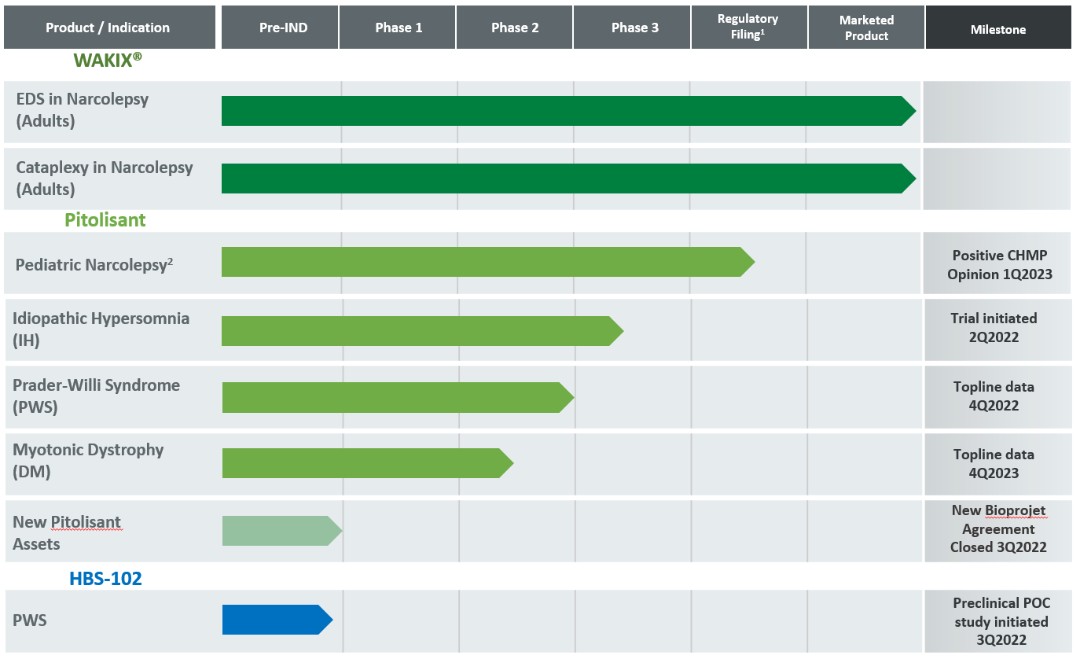The width and height of the screenshot is (1080, 659).
Task: Select the Cataplexy in Narcolepsy (Adults) label
Action: tap(104, 178)
